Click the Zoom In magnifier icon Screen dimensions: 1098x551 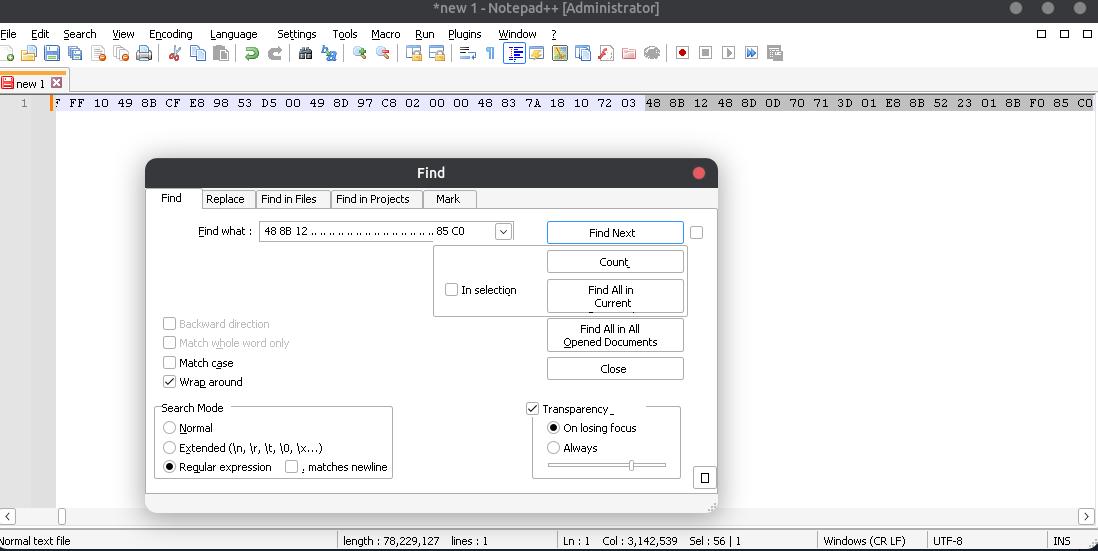point(359,53)
